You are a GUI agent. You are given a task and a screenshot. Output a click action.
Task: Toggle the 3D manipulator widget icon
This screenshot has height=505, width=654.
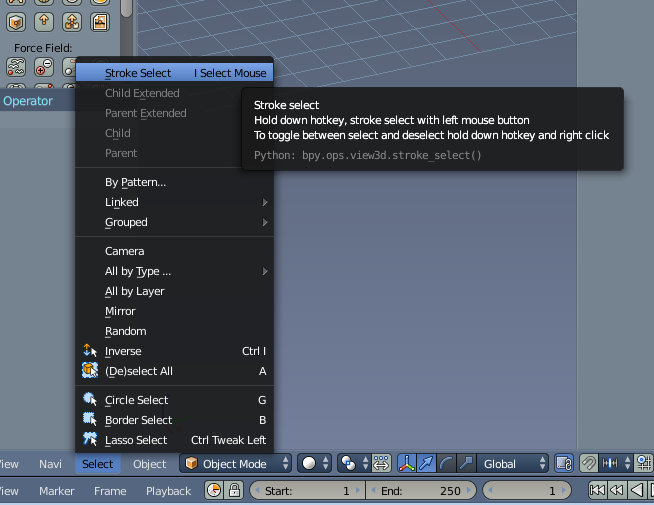point(408,463)
